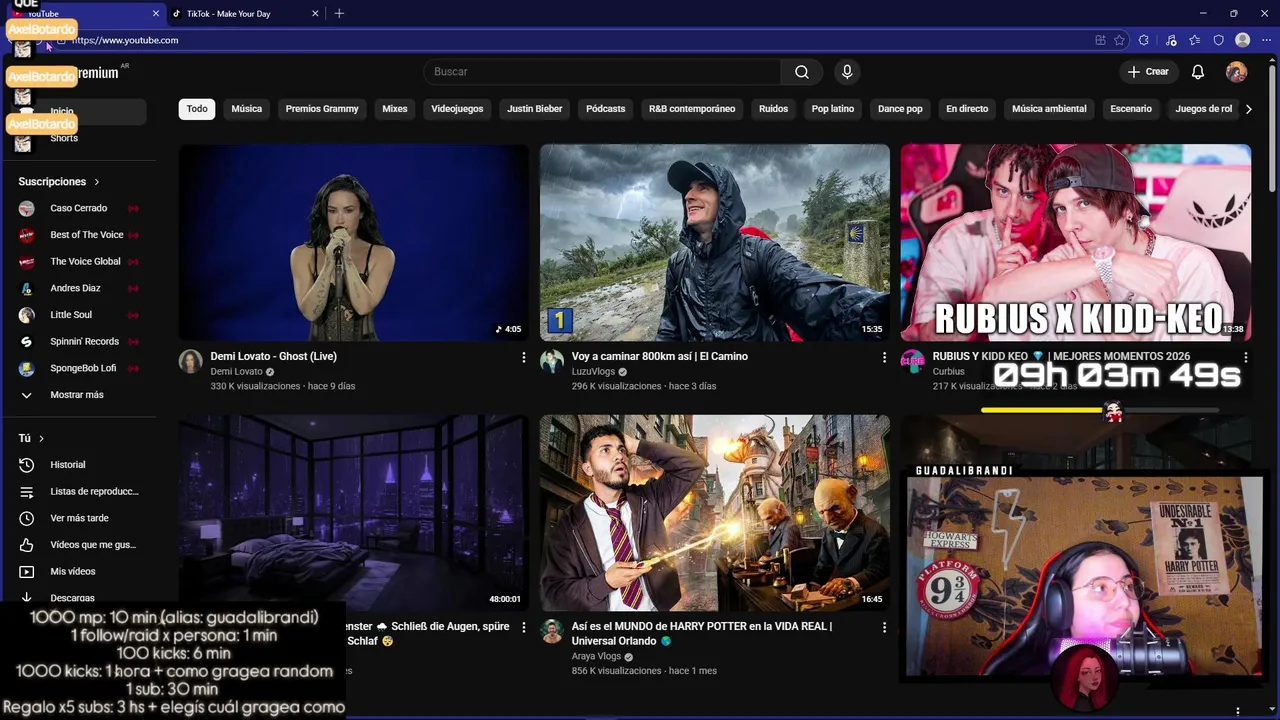Image resolution: width=1280 pixels, height=720 pixels.
Task: Open Historial clock icon in sidebar
Action: (27, 465)
